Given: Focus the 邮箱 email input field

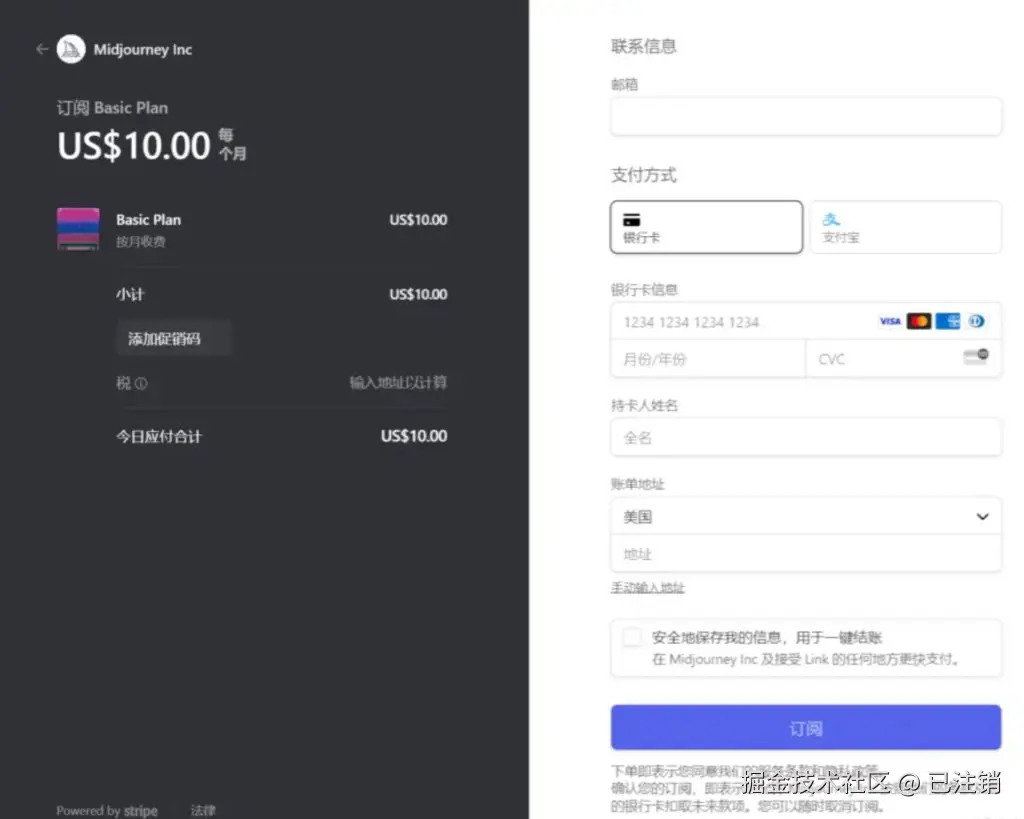Looking at the screenshot, I should point(806,117).
